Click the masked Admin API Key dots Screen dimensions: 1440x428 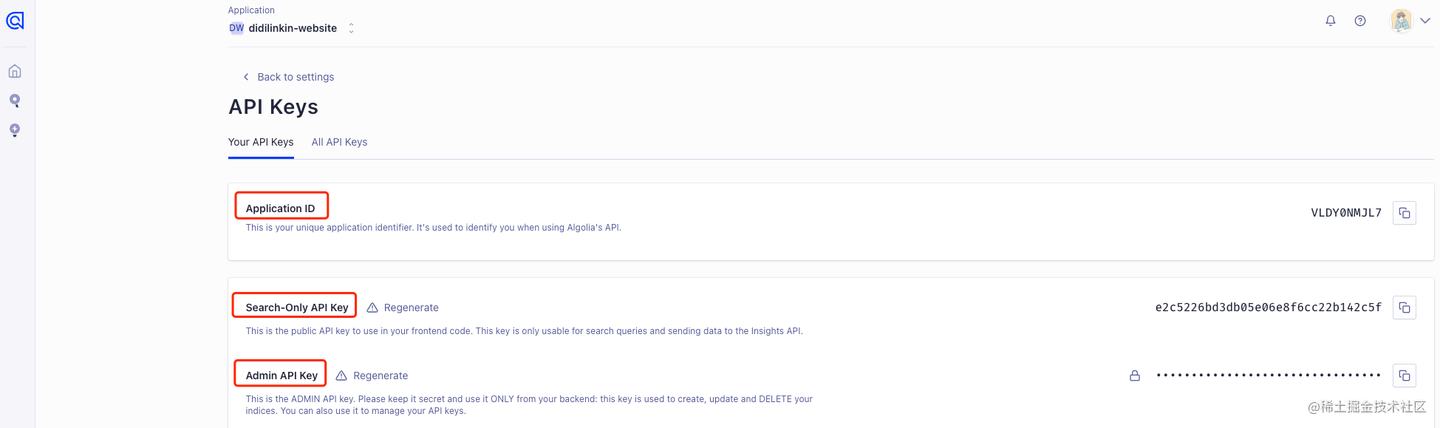pos(1268,375)
